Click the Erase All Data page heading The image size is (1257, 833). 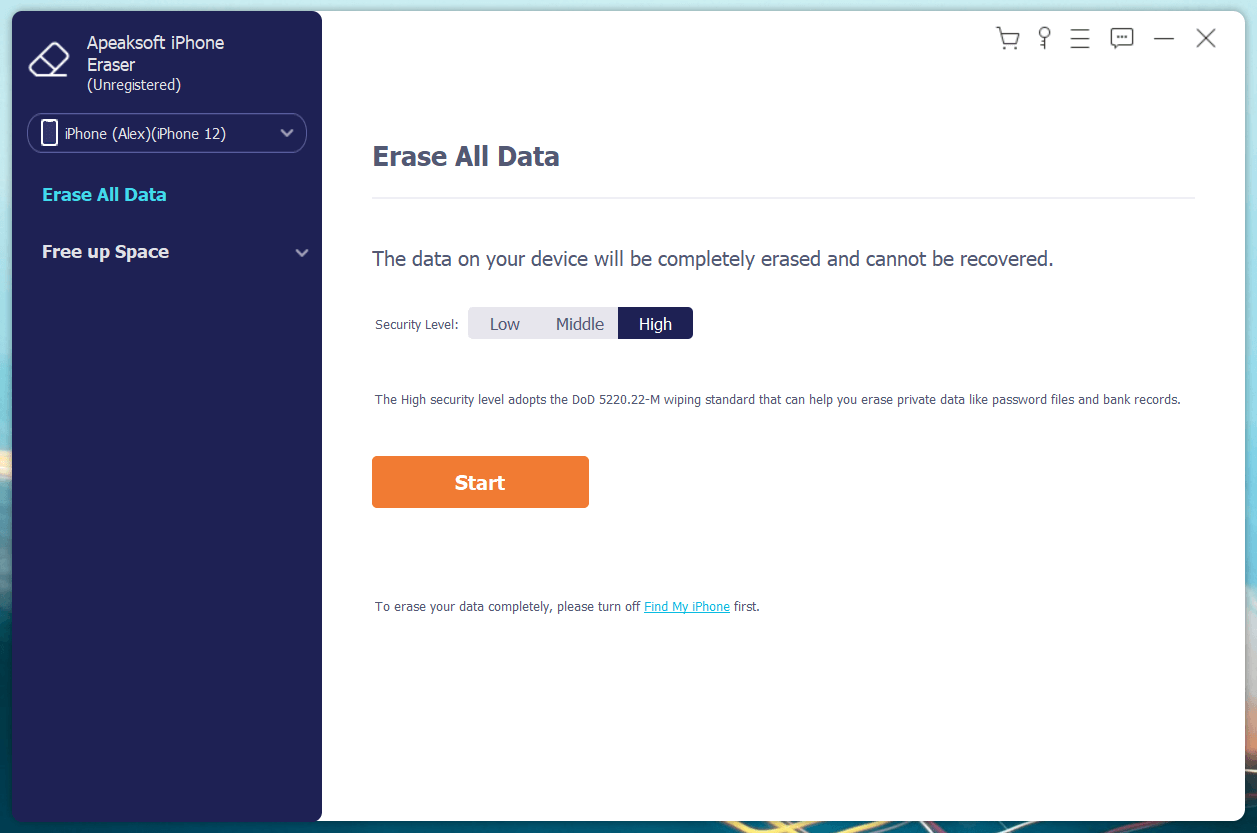tap(465, 157)
